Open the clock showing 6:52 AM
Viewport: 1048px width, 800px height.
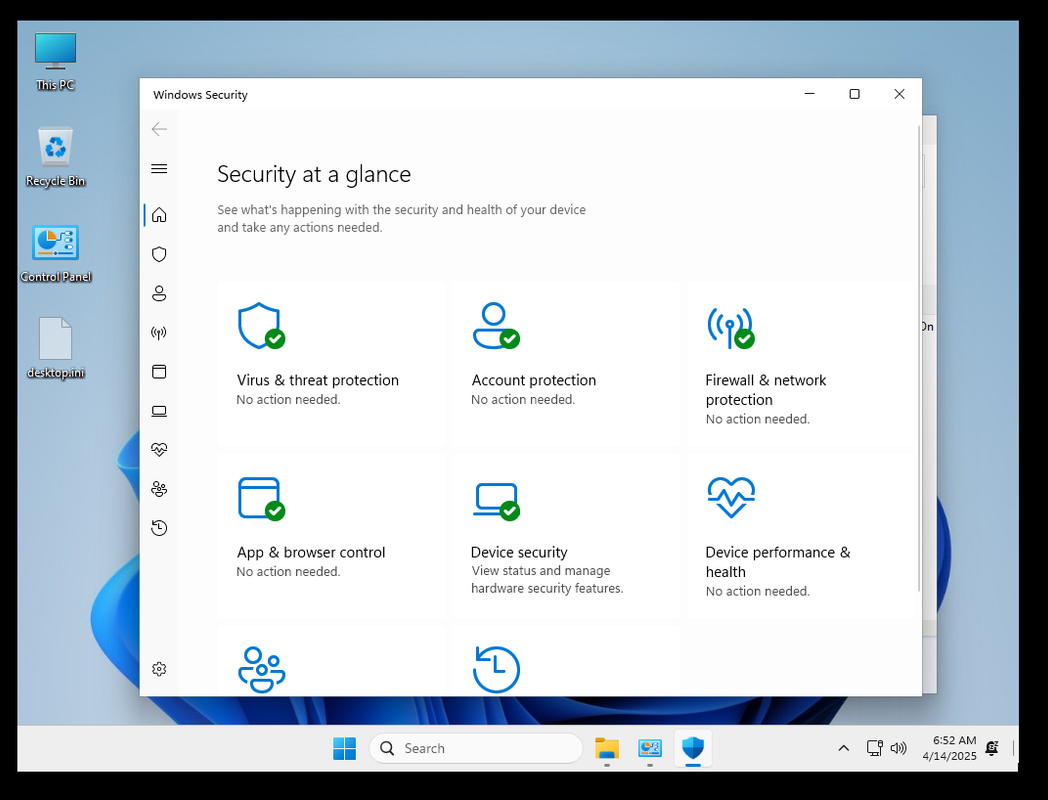tap(949, 748)
